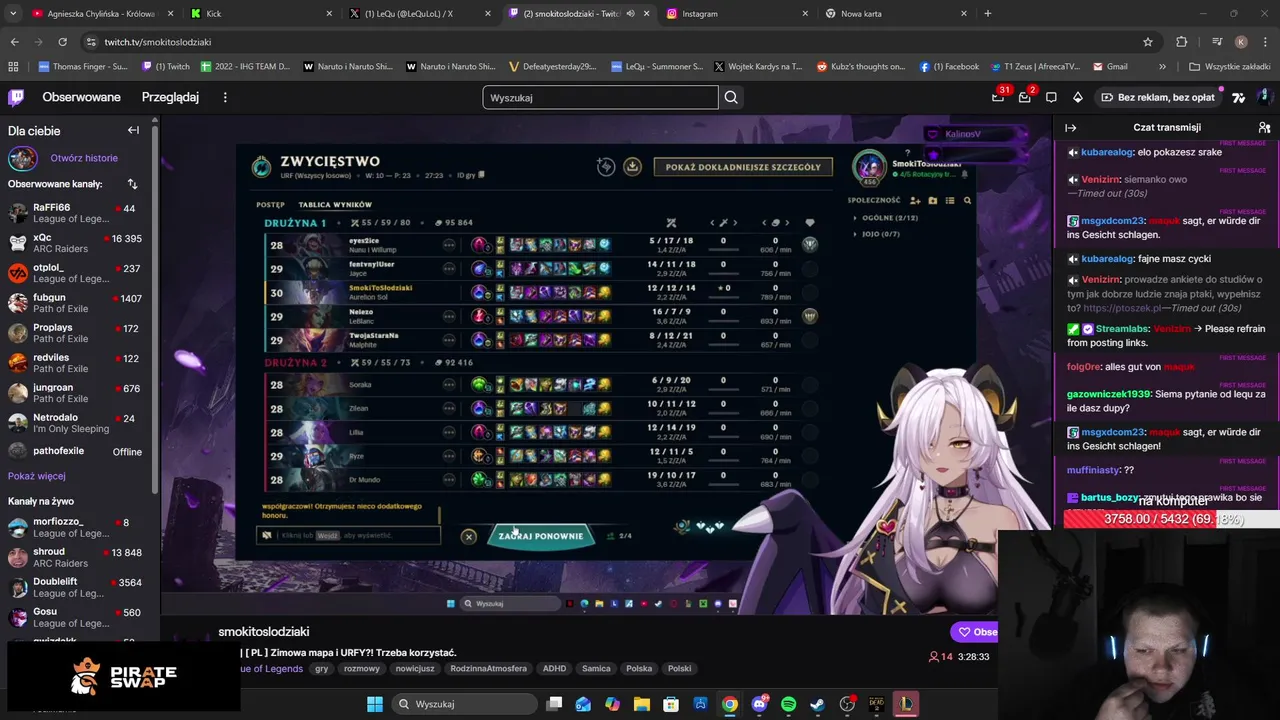The image size is (1280, 720).
Task: Click the nowicjusz stream tag
Action: (415, 668)
